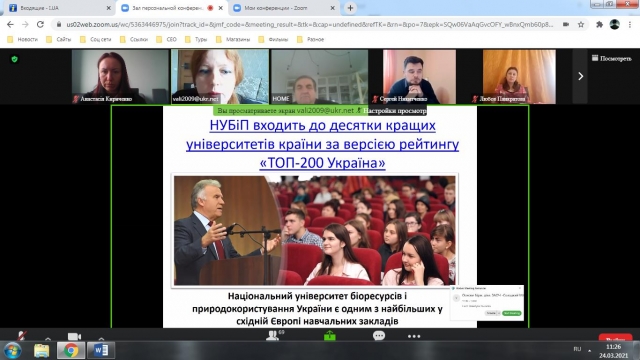Screen dimensions: 640x360
Task: Open the Zoom chat bubble icon
Action: (379, 336)
